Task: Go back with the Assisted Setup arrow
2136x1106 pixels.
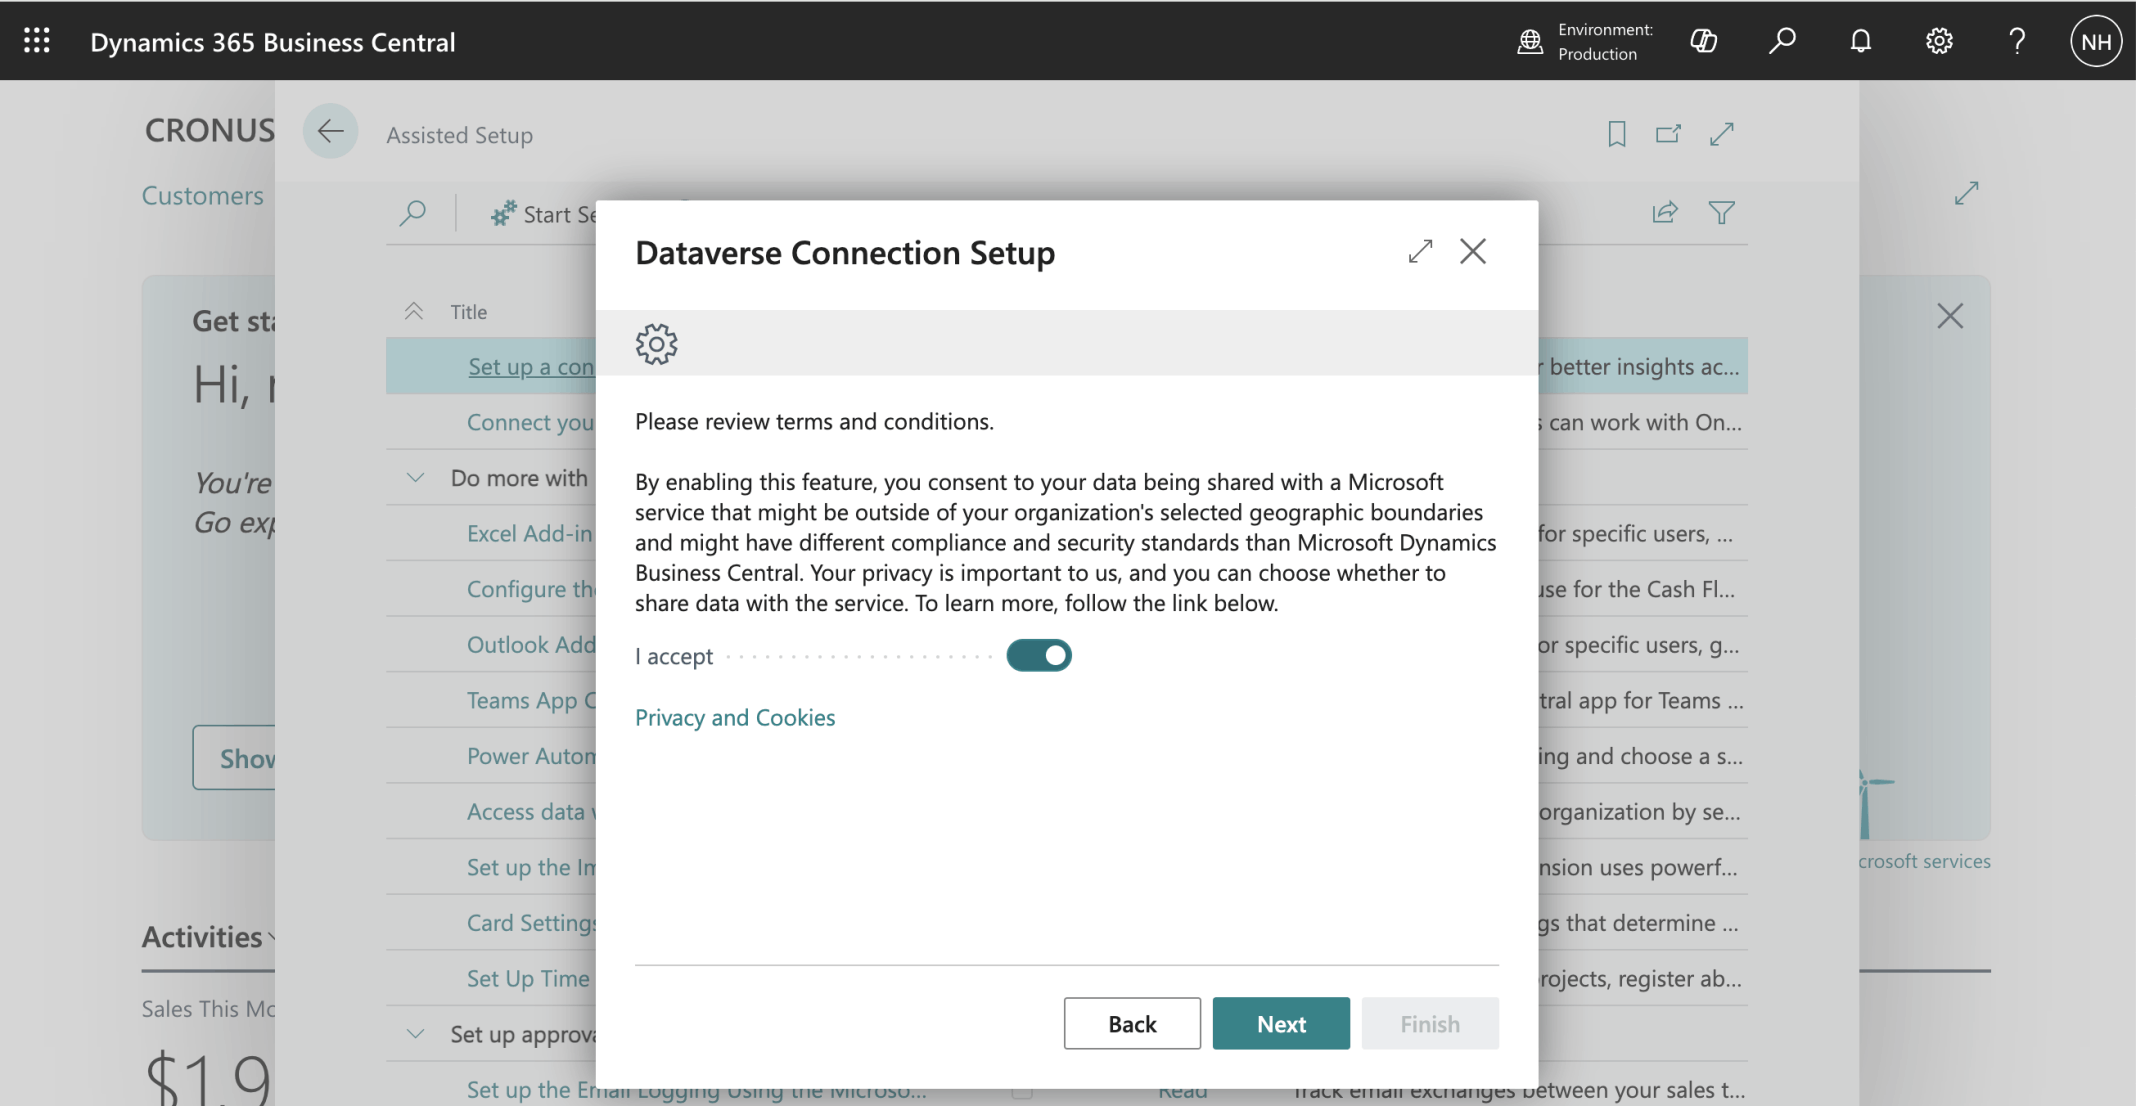Action: click(330, 131)
